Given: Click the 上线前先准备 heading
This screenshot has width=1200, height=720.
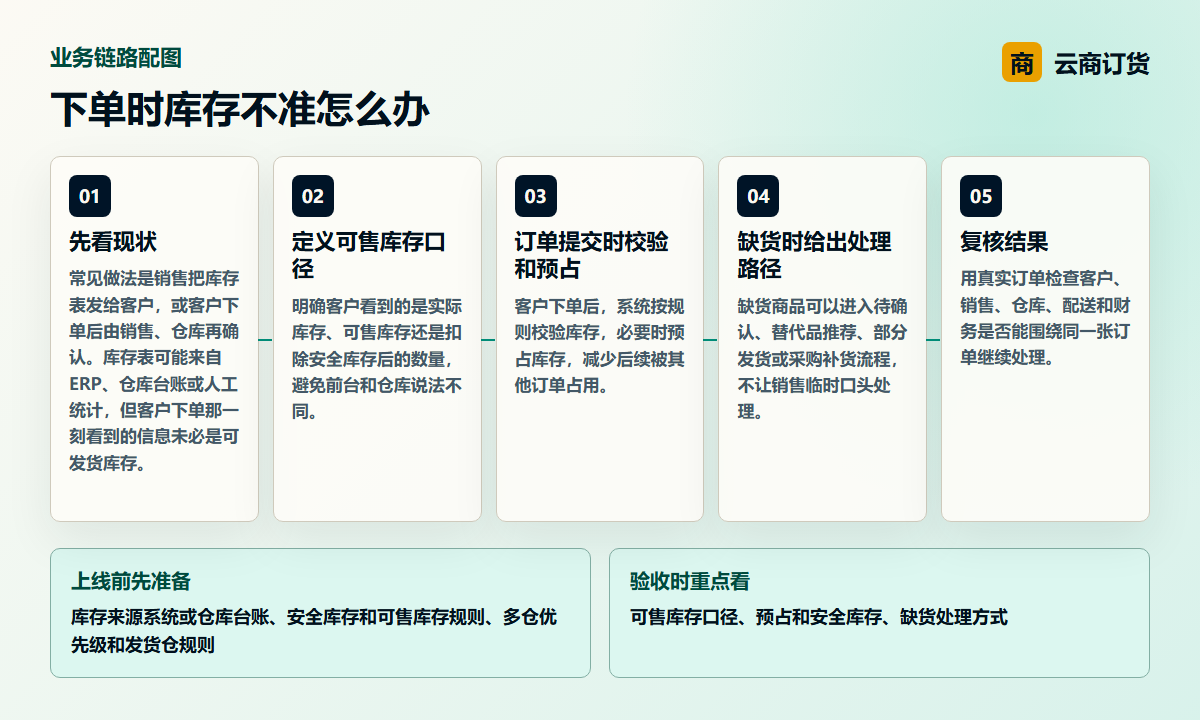Looking at the screenshot, I should (x=131, y=582).
